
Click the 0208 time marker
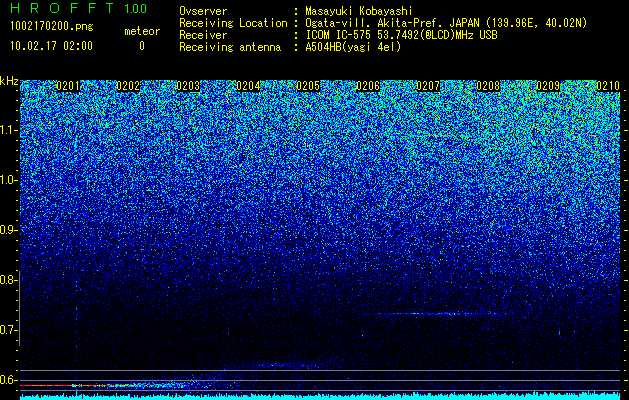point(488,86)
